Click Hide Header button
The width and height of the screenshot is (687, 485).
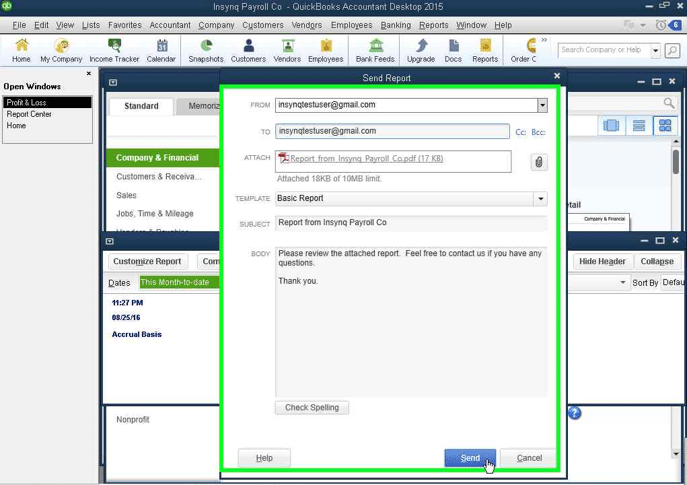(x=602, y=262)
